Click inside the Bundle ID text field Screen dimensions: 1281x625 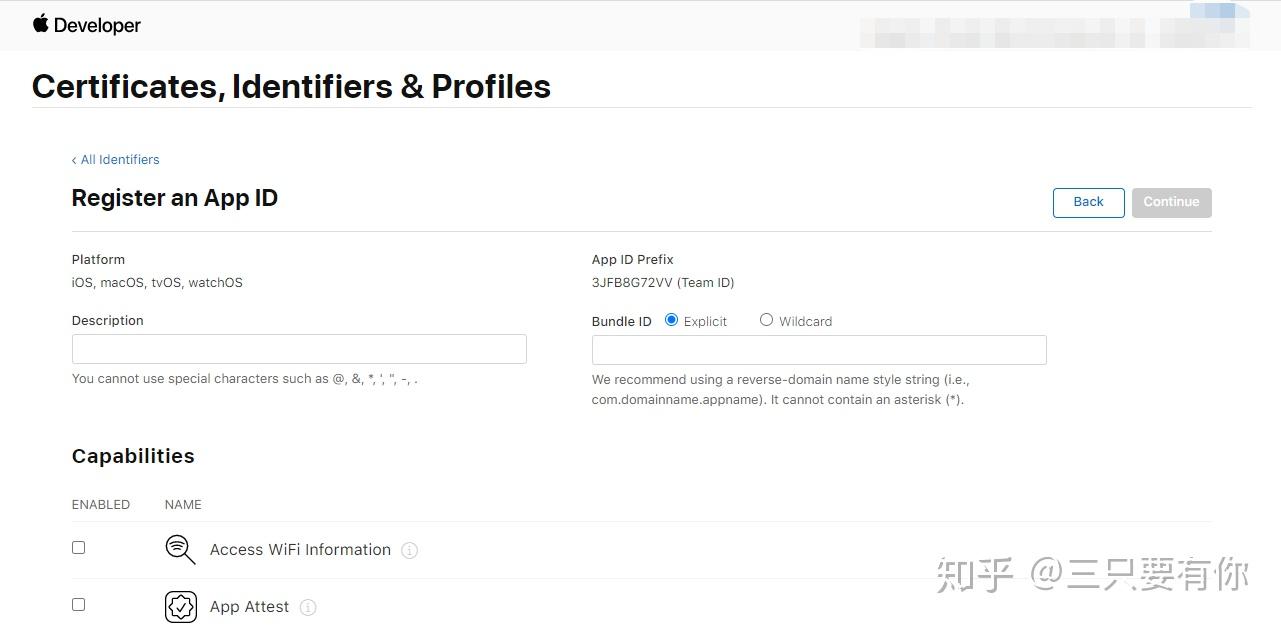point(818,349)
